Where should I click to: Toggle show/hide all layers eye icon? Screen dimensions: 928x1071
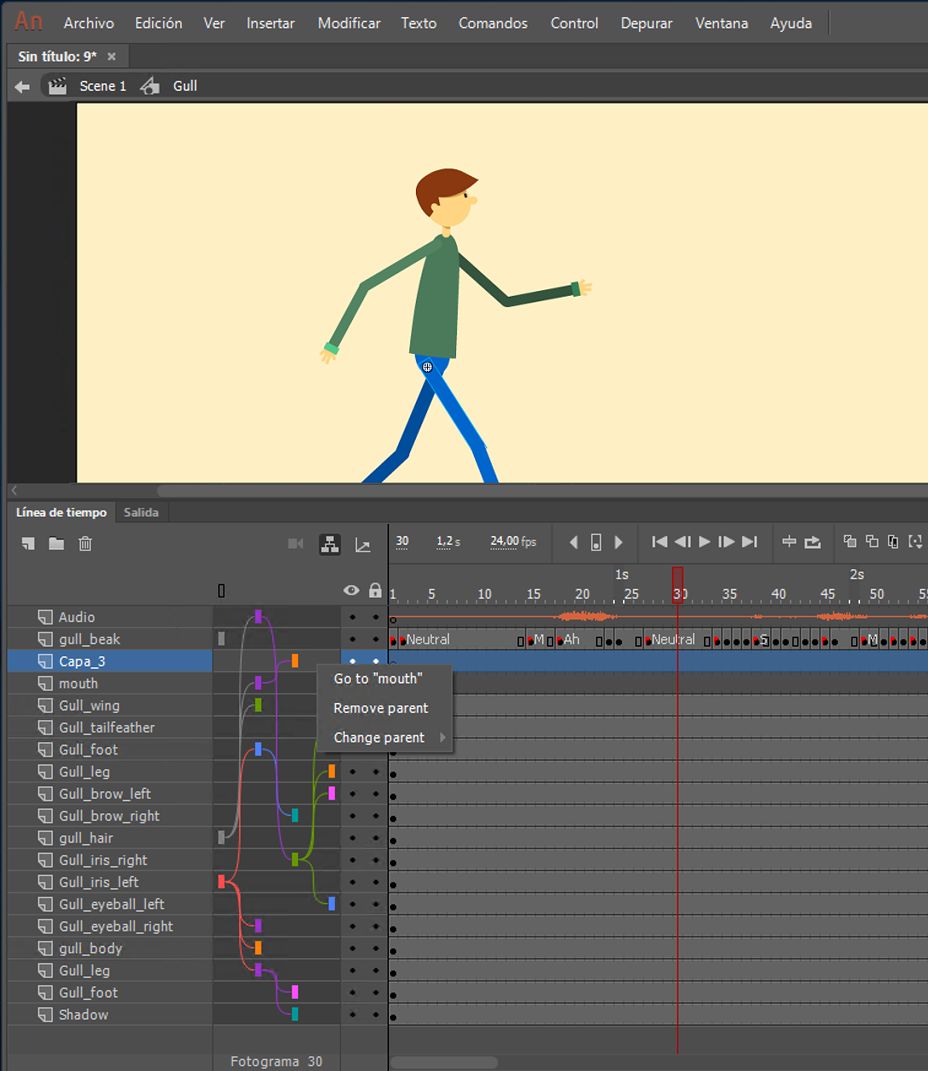pyautogui.click(x=351, y=591)
